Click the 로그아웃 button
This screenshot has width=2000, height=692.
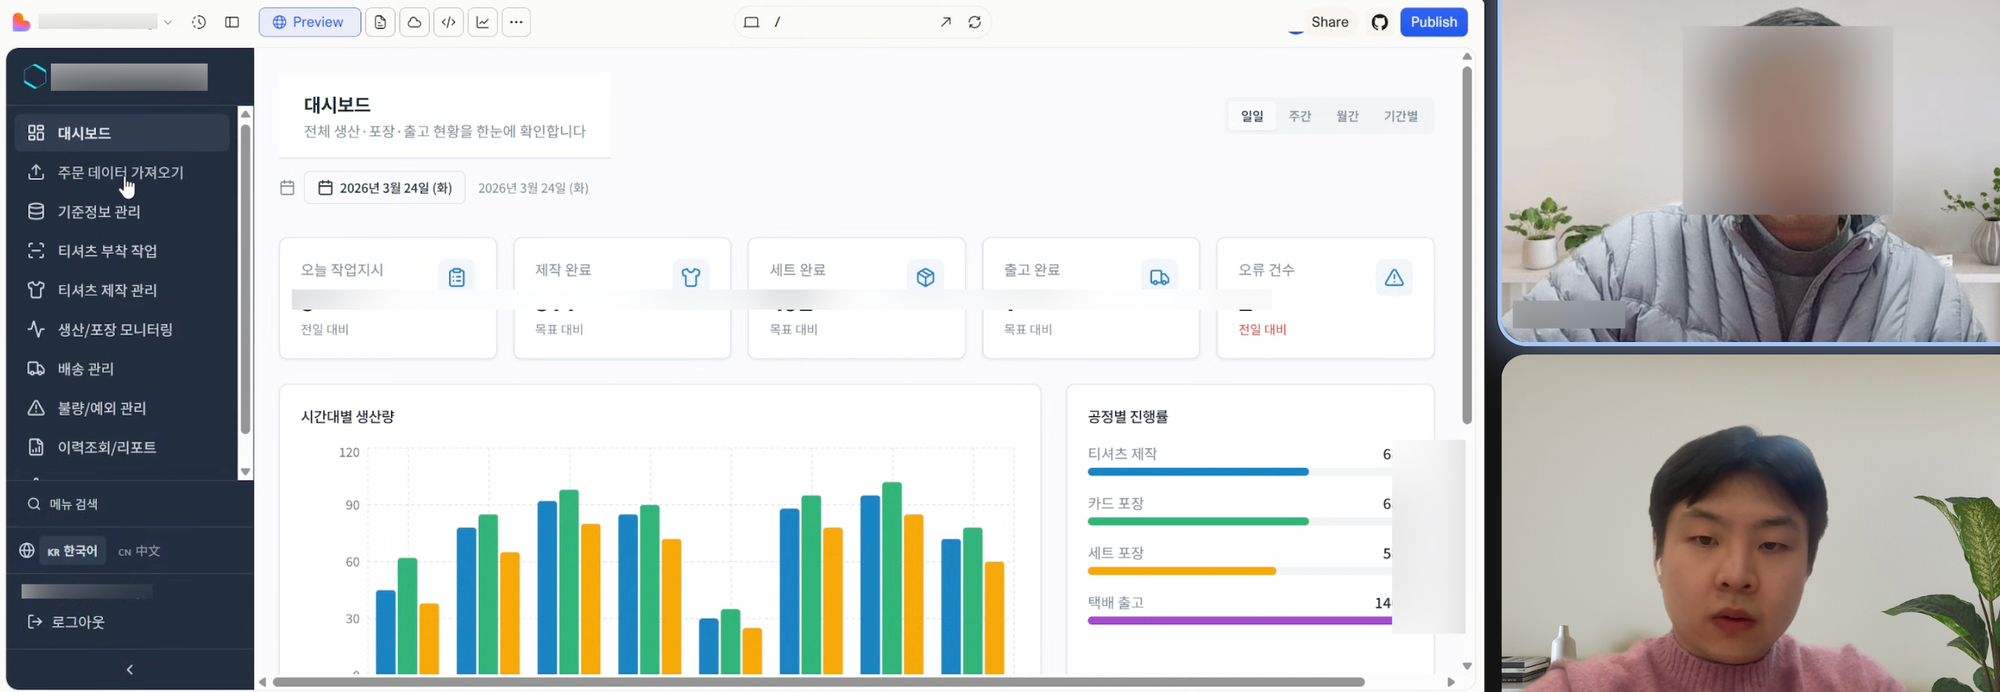(x=78, y=622)
